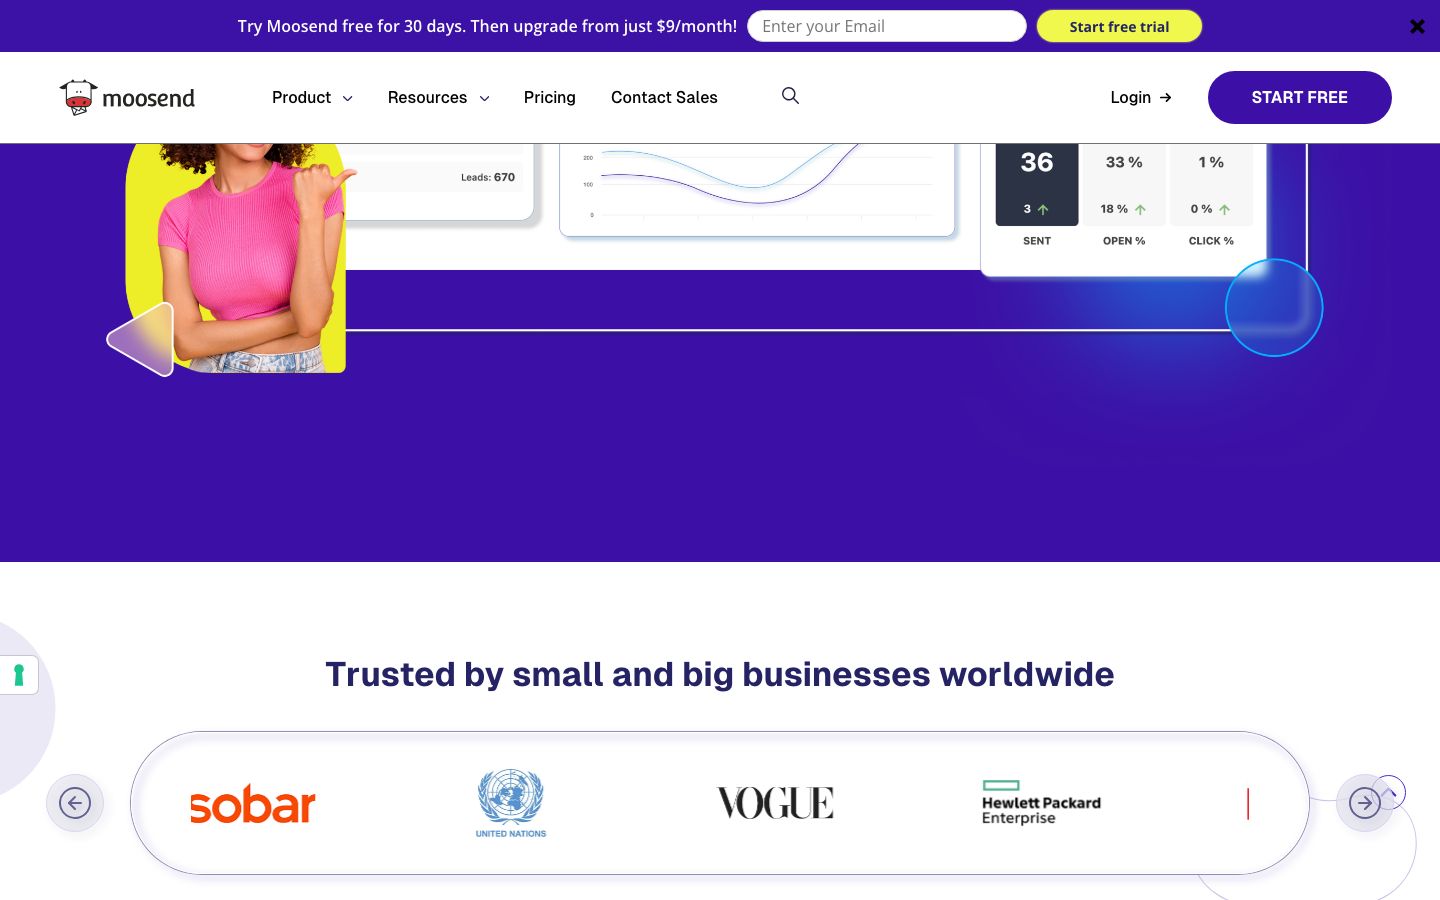Click the Leads: 670 label
This screenshot has width=1440, height=900.
(x=488, y=177)
